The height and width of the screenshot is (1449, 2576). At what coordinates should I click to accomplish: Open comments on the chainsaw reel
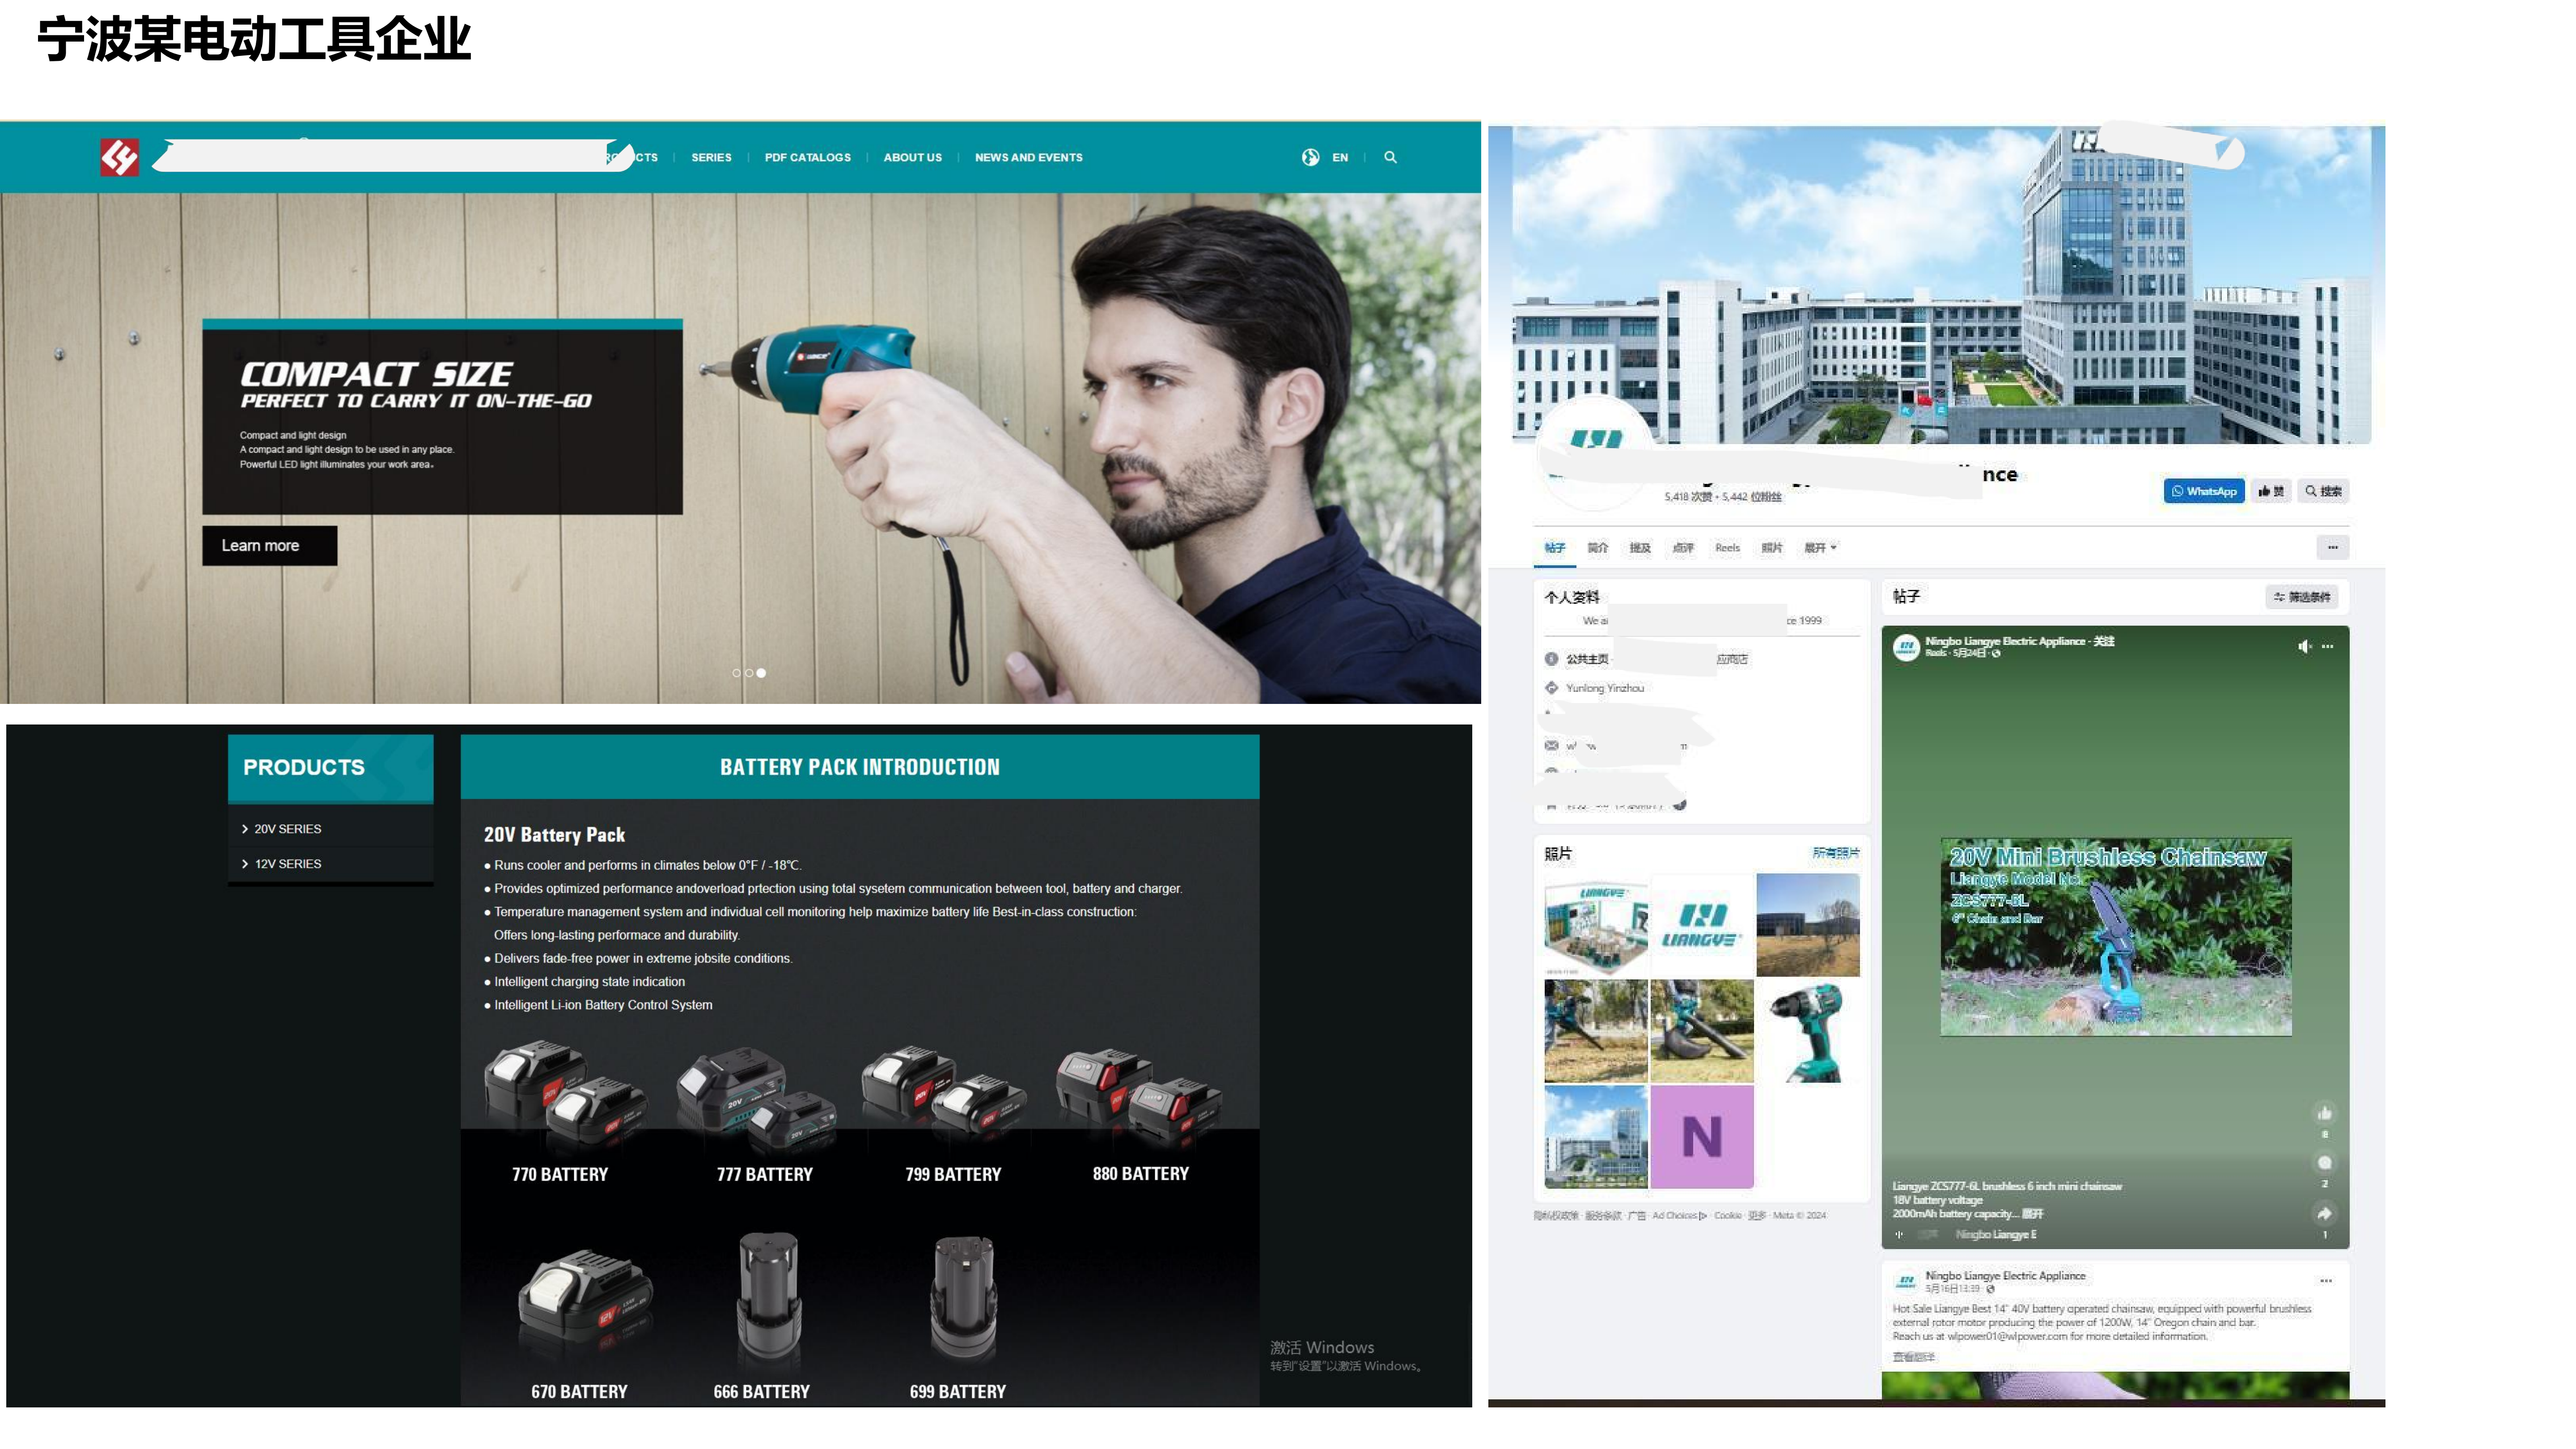(x=2324, y=1163)
